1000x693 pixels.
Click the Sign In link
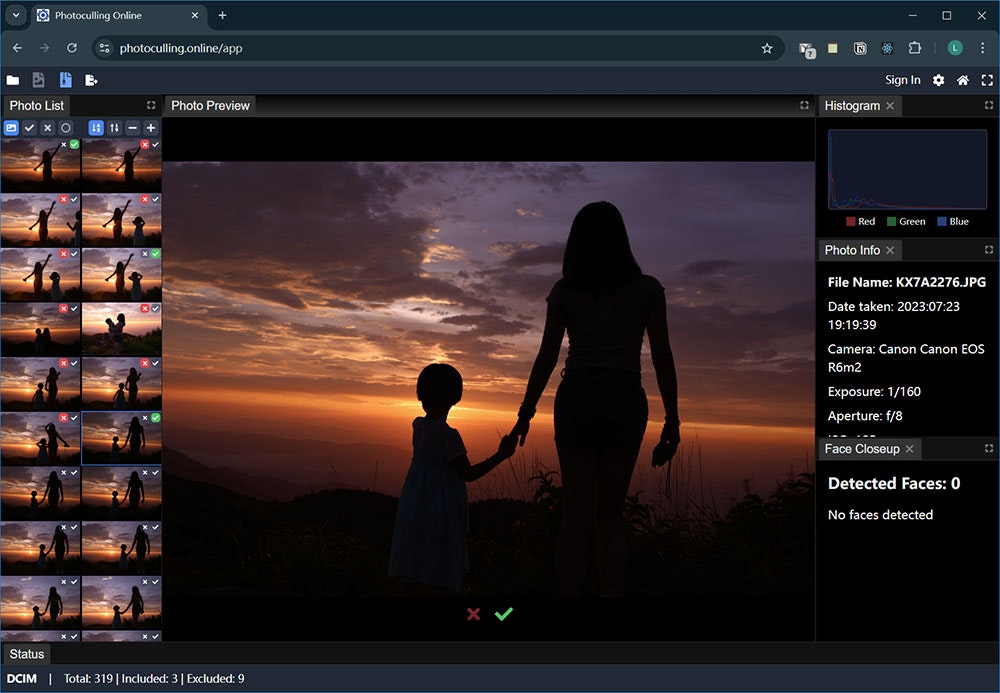click(x=902, y=80)
